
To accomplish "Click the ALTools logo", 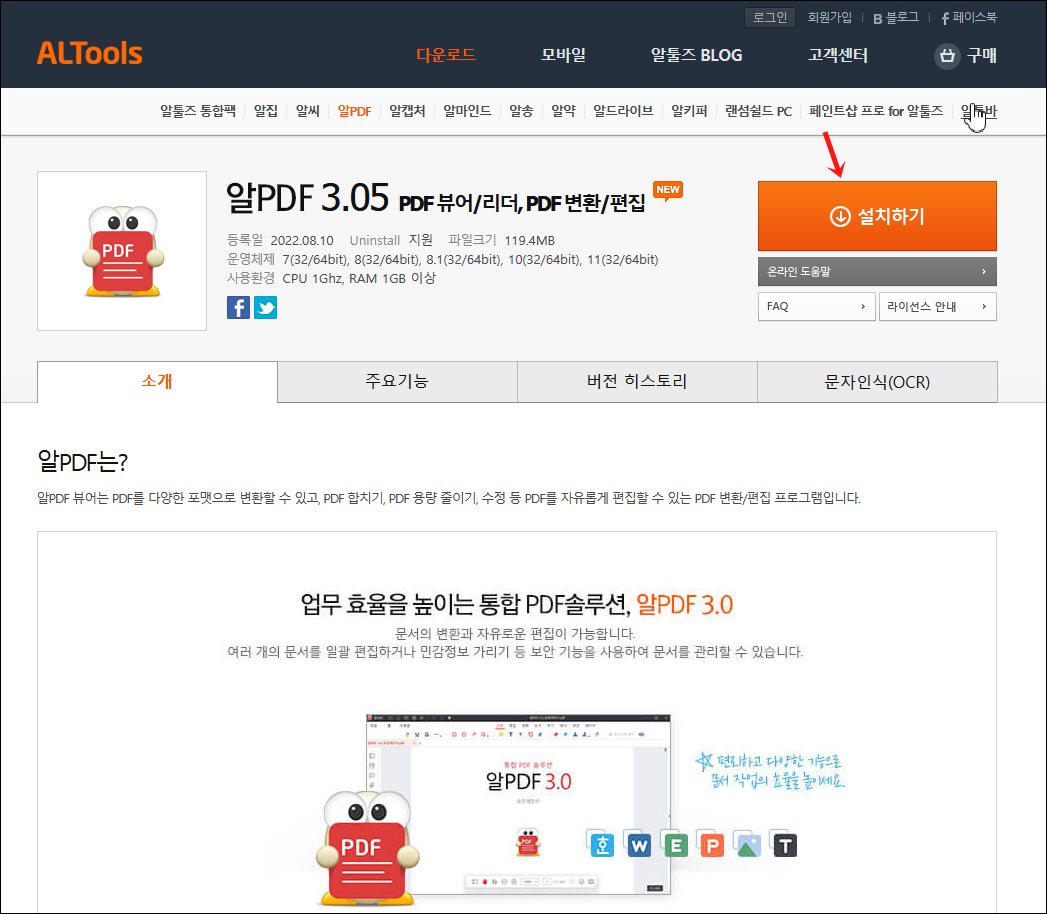I will pyautogui.click(x=89, y=53).
